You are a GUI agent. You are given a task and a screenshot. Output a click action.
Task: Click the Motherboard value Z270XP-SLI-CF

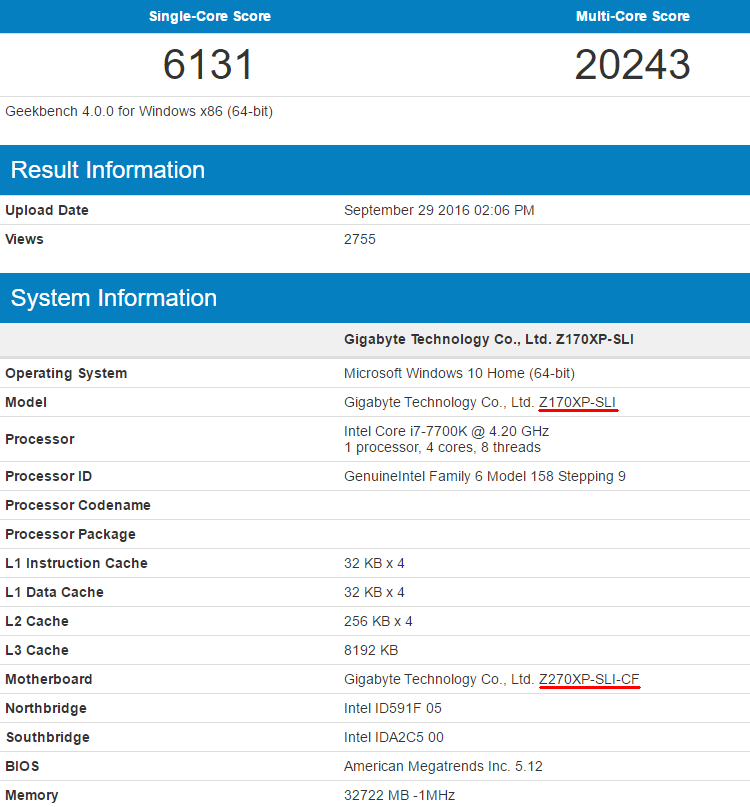(492, 679)
